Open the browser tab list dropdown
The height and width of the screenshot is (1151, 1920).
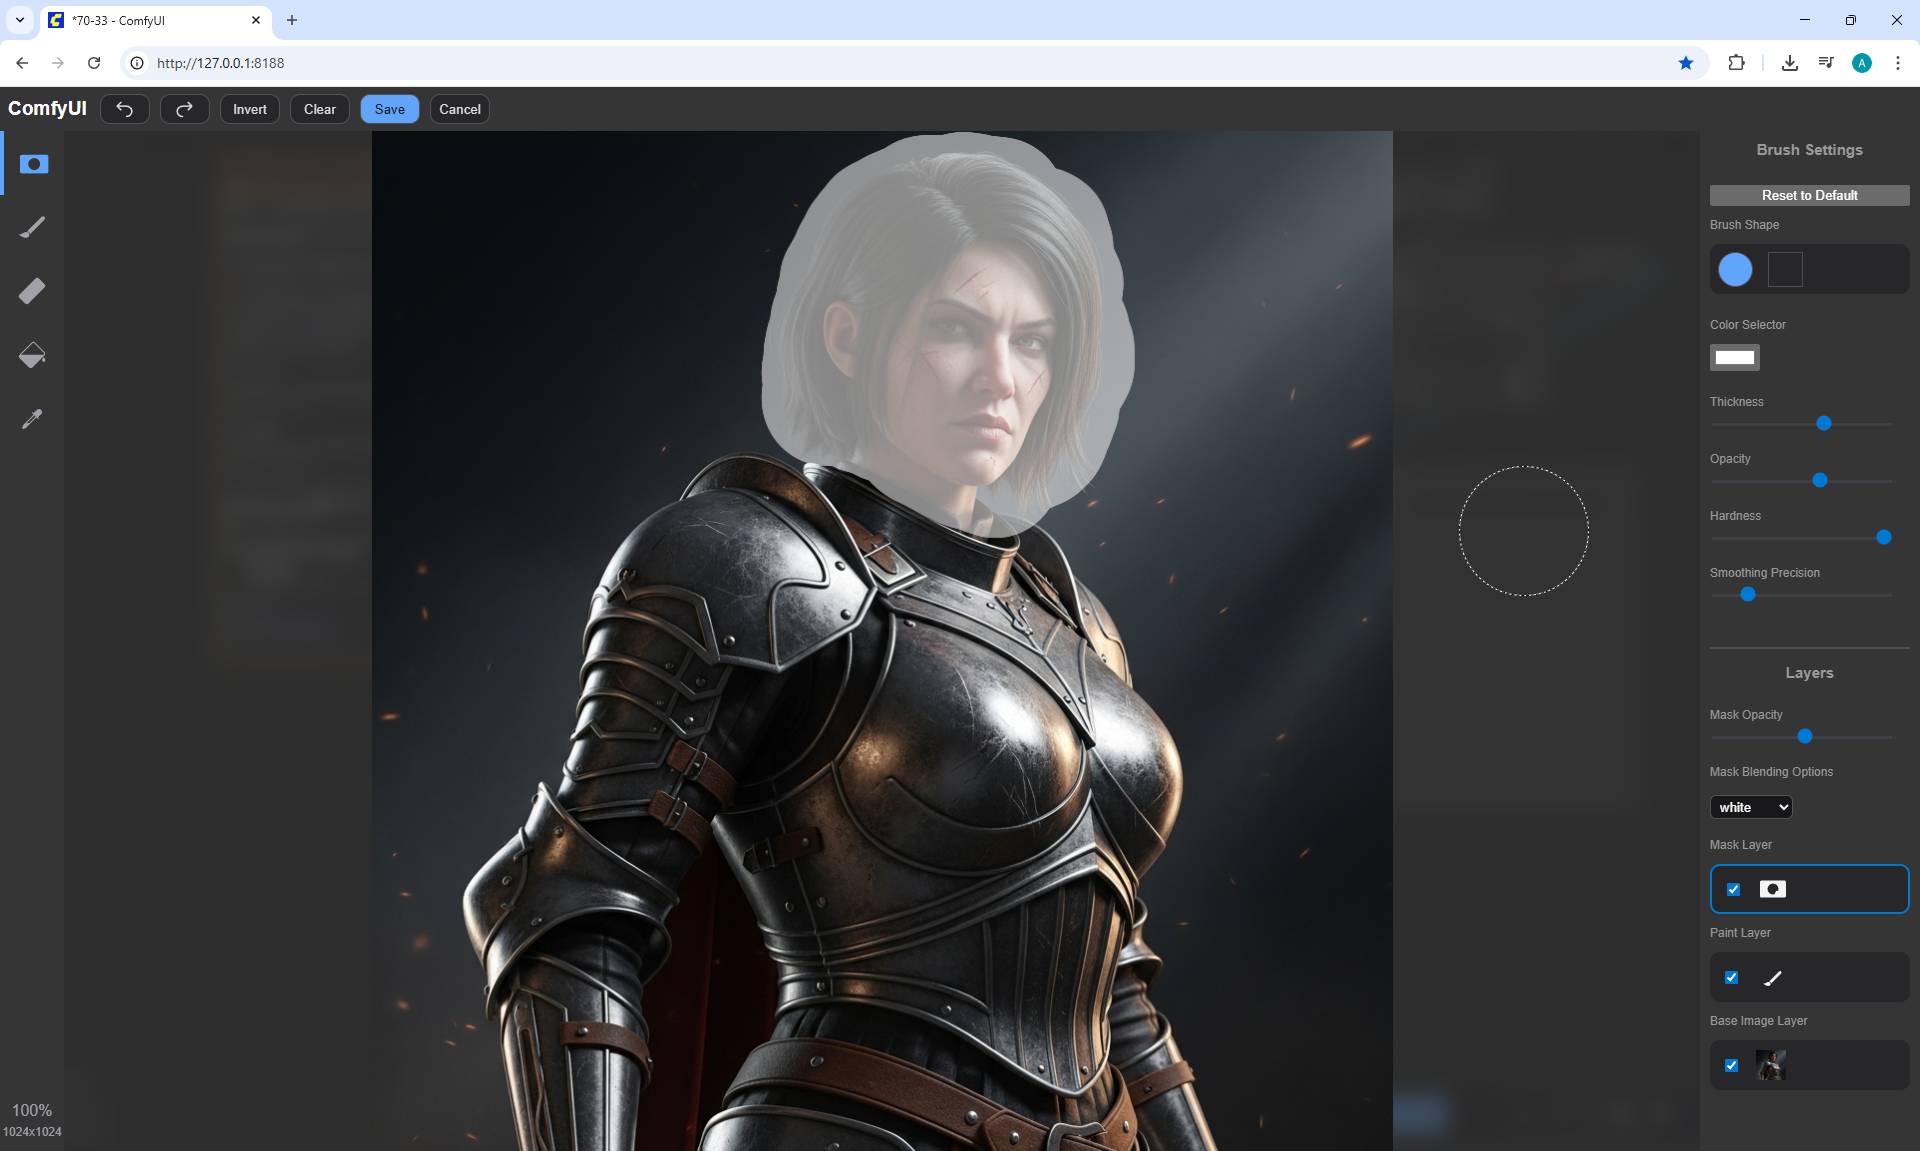click(19, 20)
